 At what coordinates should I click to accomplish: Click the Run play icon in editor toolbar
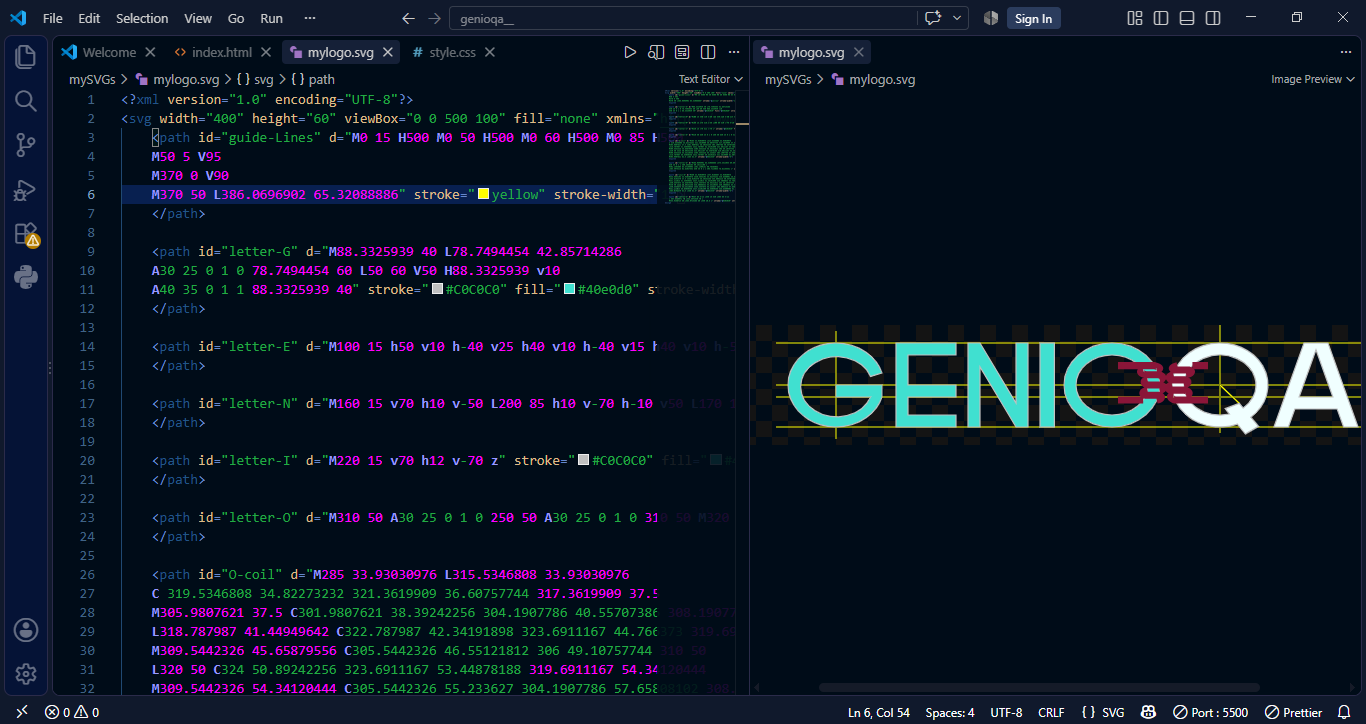tap(630, 52)
